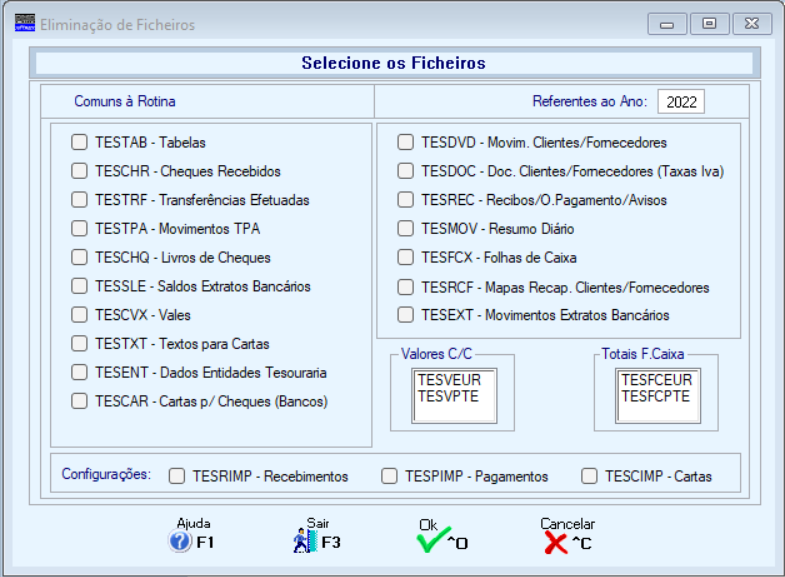This screenshot has width=785, height=577.
Task: Select TESVPTE in Valores C/C list
Action: (449, 396)
